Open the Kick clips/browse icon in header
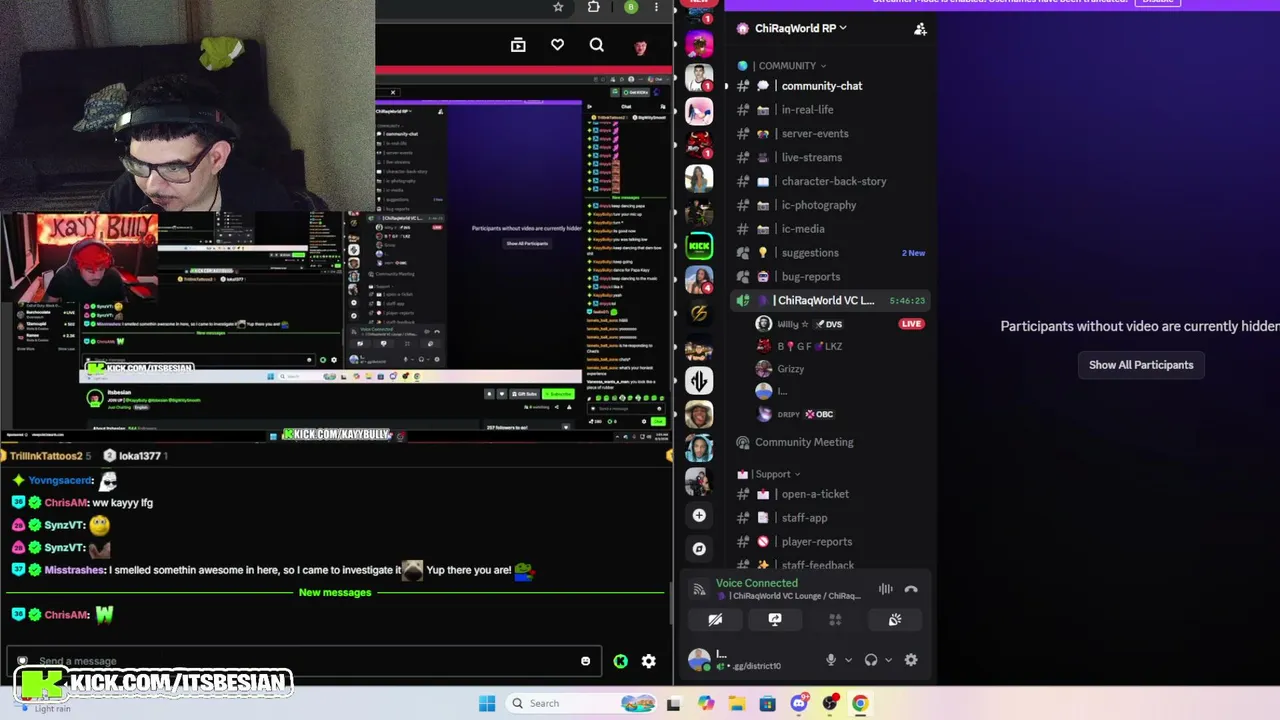This screenshot has width=1280, height=720. pyautogui.click(x=518, y=45)
